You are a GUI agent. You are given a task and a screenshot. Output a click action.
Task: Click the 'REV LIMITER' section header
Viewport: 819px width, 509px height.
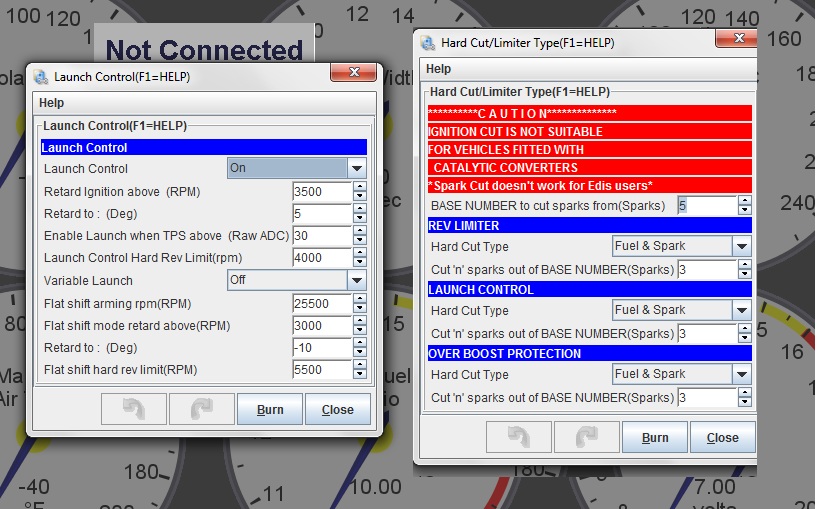[590, 225]
